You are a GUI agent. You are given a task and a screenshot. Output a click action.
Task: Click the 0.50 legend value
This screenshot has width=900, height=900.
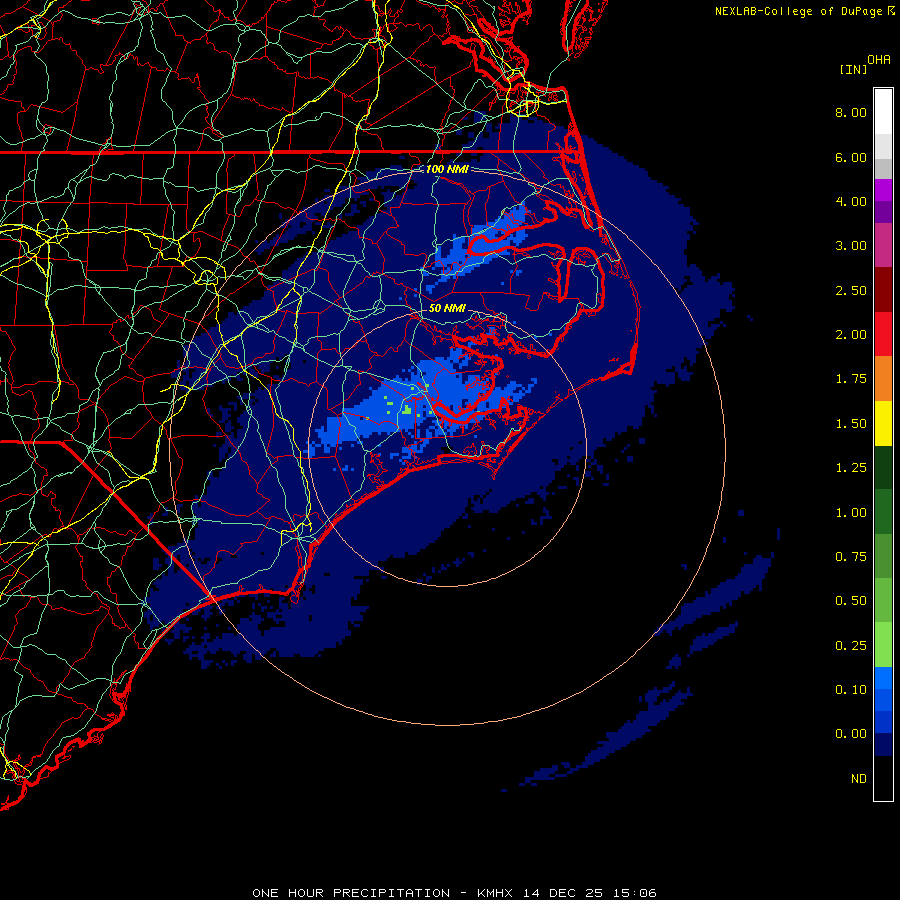(x=851, y=601)
